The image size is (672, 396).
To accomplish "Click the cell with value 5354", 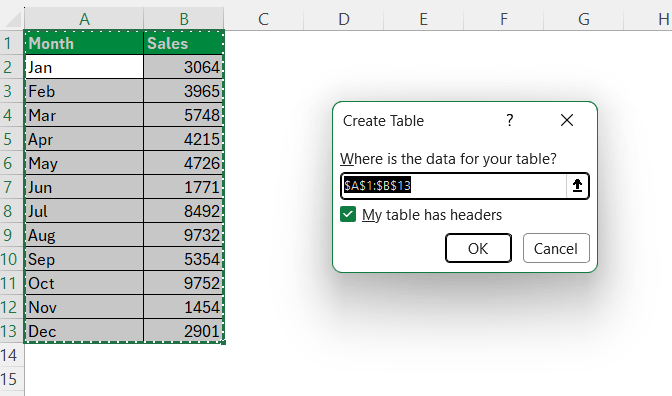I will coord(184,259).
